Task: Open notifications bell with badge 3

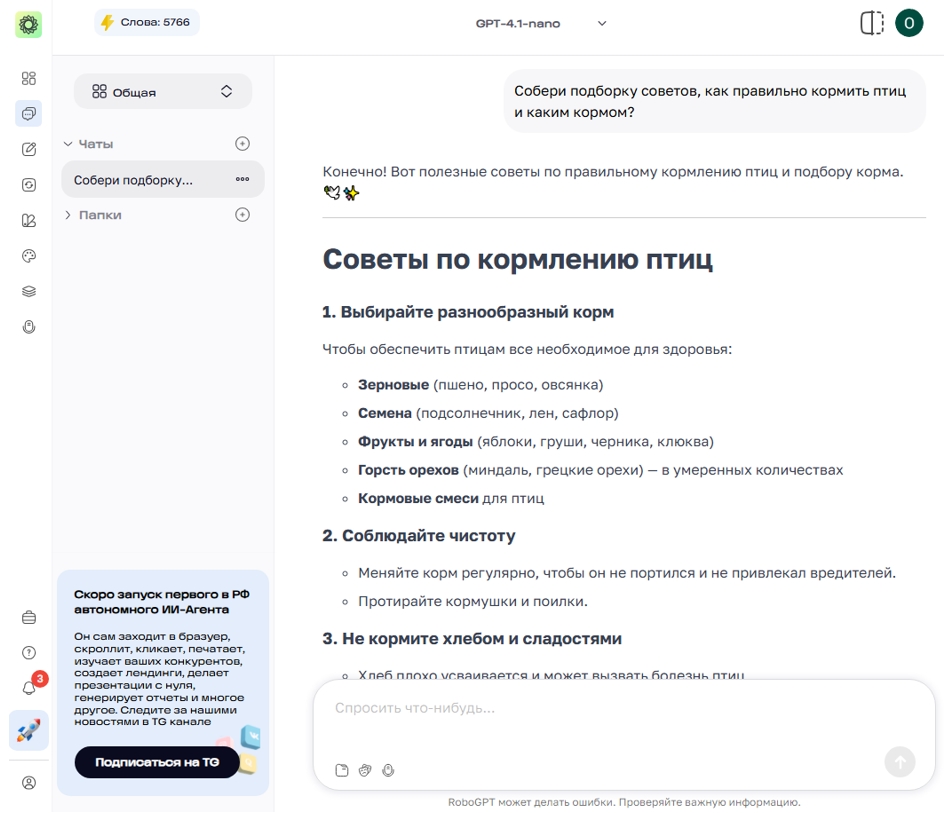Action: 30,687
